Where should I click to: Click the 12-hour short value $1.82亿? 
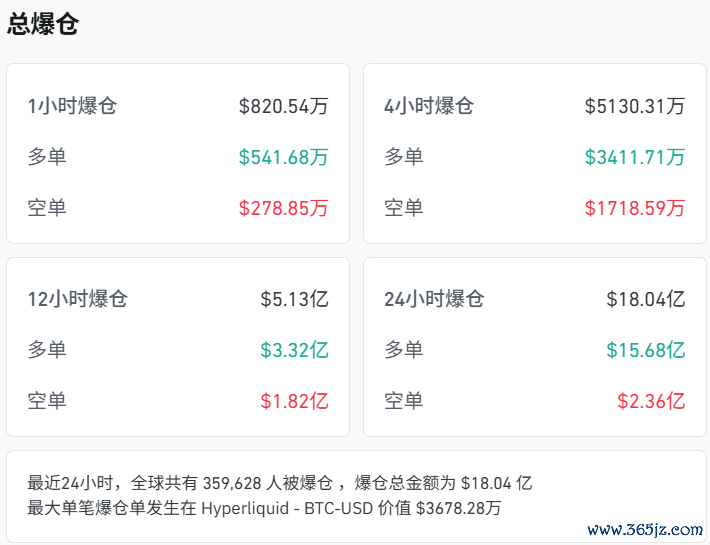[x=294, y=401]
